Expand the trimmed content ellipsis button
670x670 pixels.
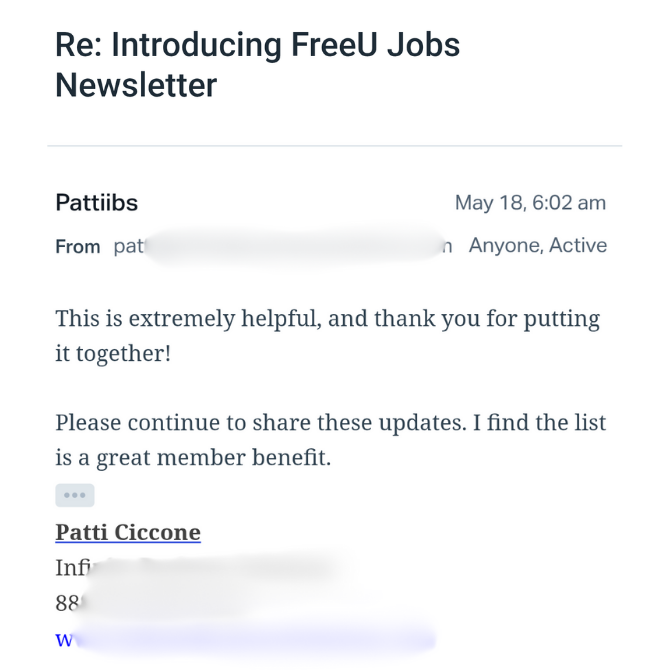[75, 495]
